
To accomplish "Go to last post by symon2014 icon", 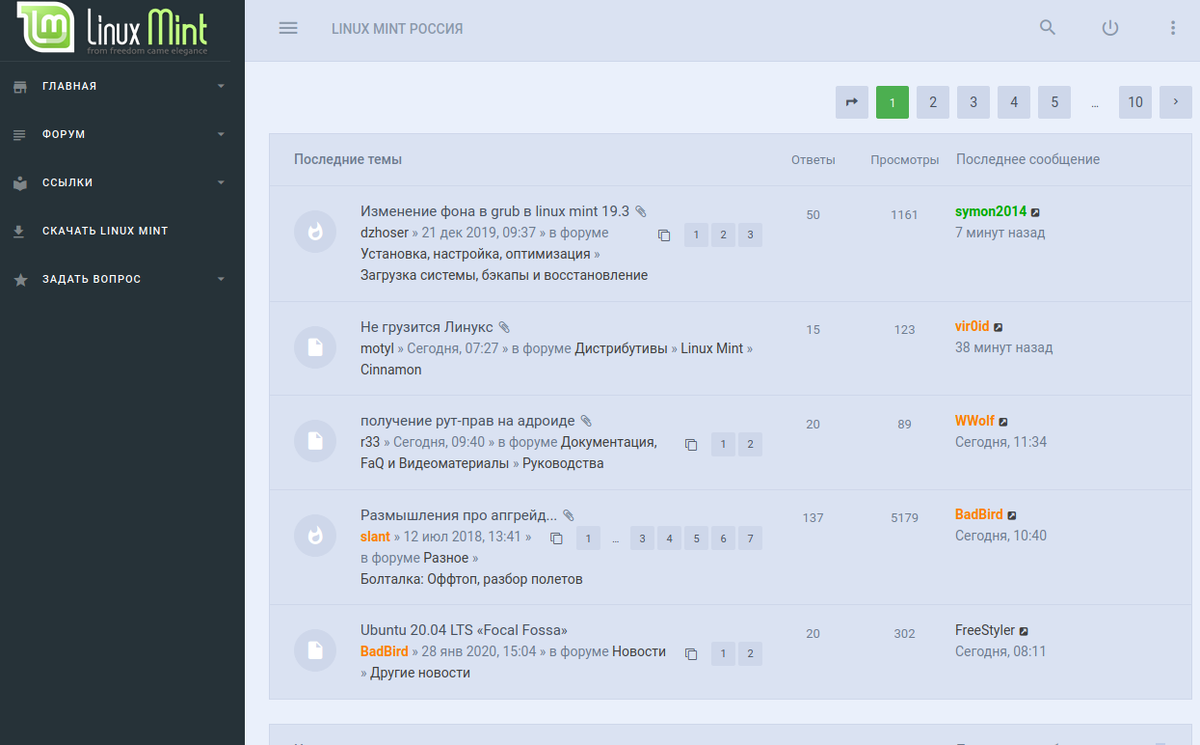I will (x=1036, y=212).
